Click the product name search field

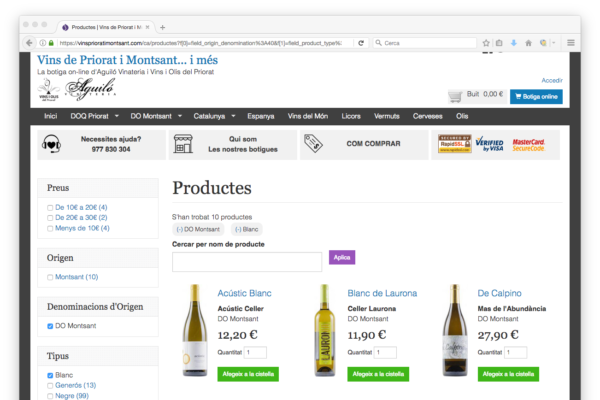tap(247, 261)
